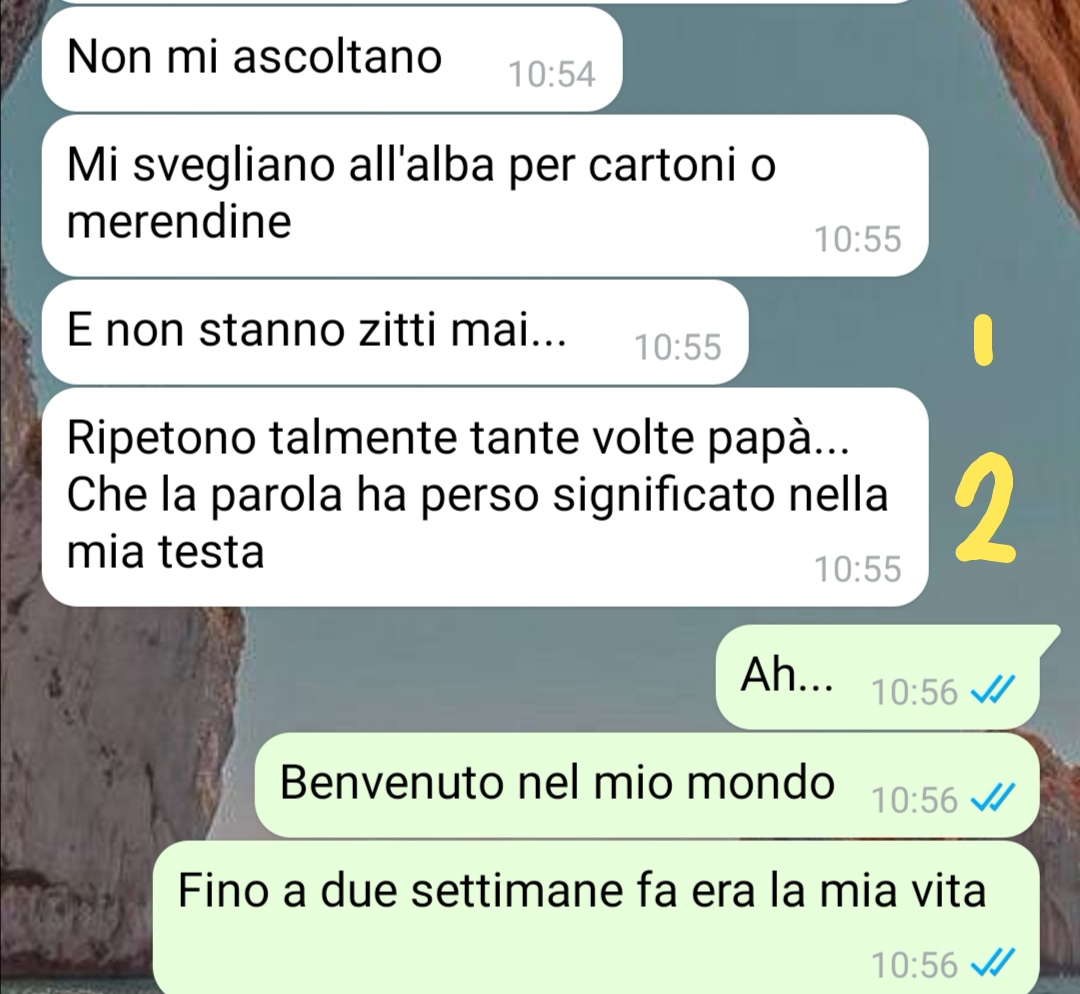
Task: Click the read-receipt checkmarks beside "Ah..."
Action: tap(993, 690)
